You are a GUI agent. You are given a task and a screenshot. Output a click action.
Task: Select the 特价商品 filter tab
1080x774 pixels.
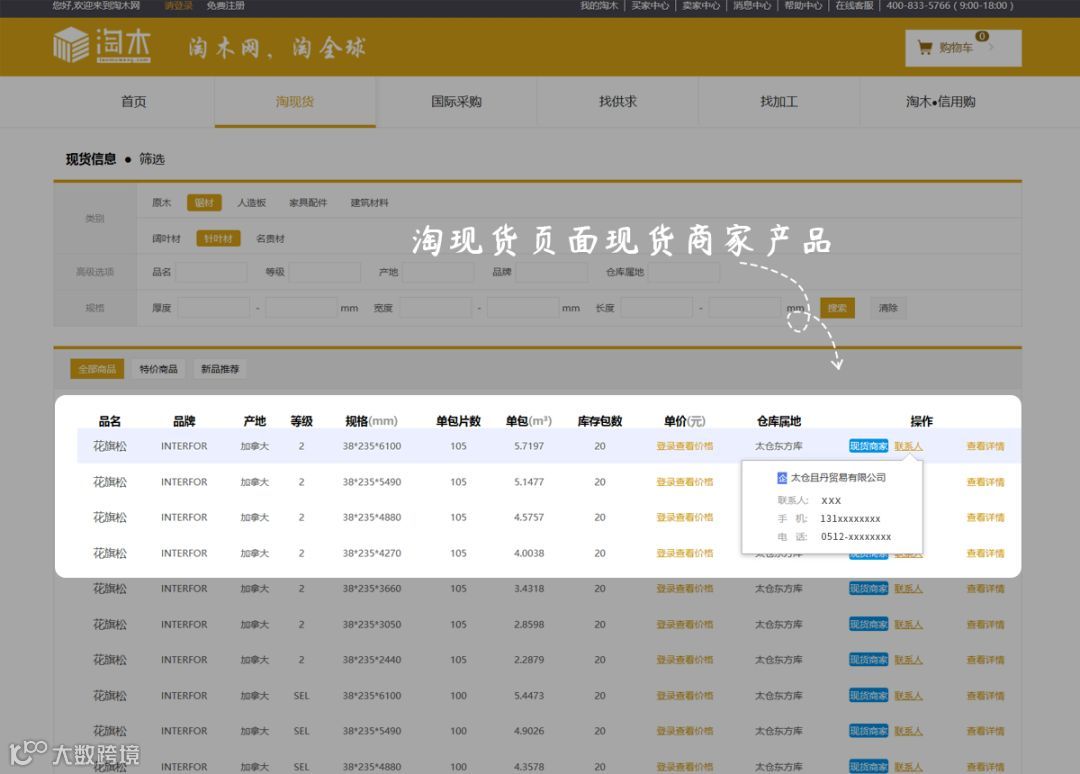tap(158, 369)
